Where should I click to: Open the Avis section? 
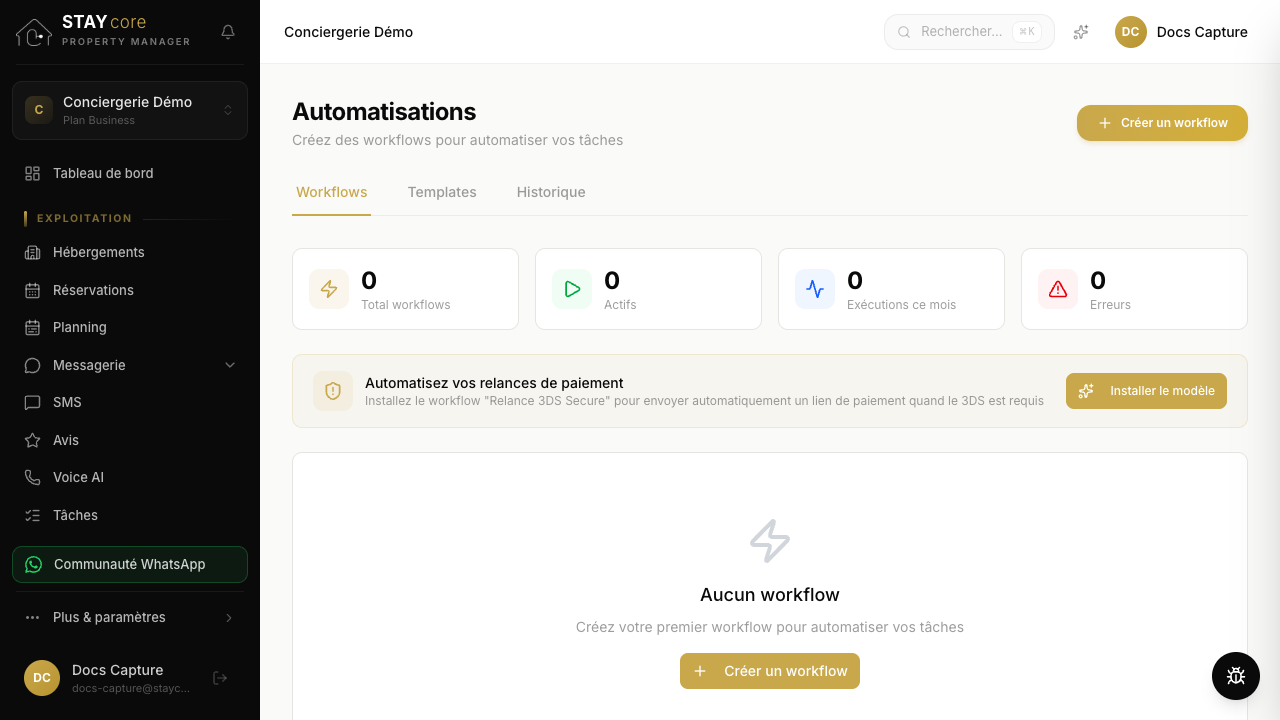pos(130,440)
